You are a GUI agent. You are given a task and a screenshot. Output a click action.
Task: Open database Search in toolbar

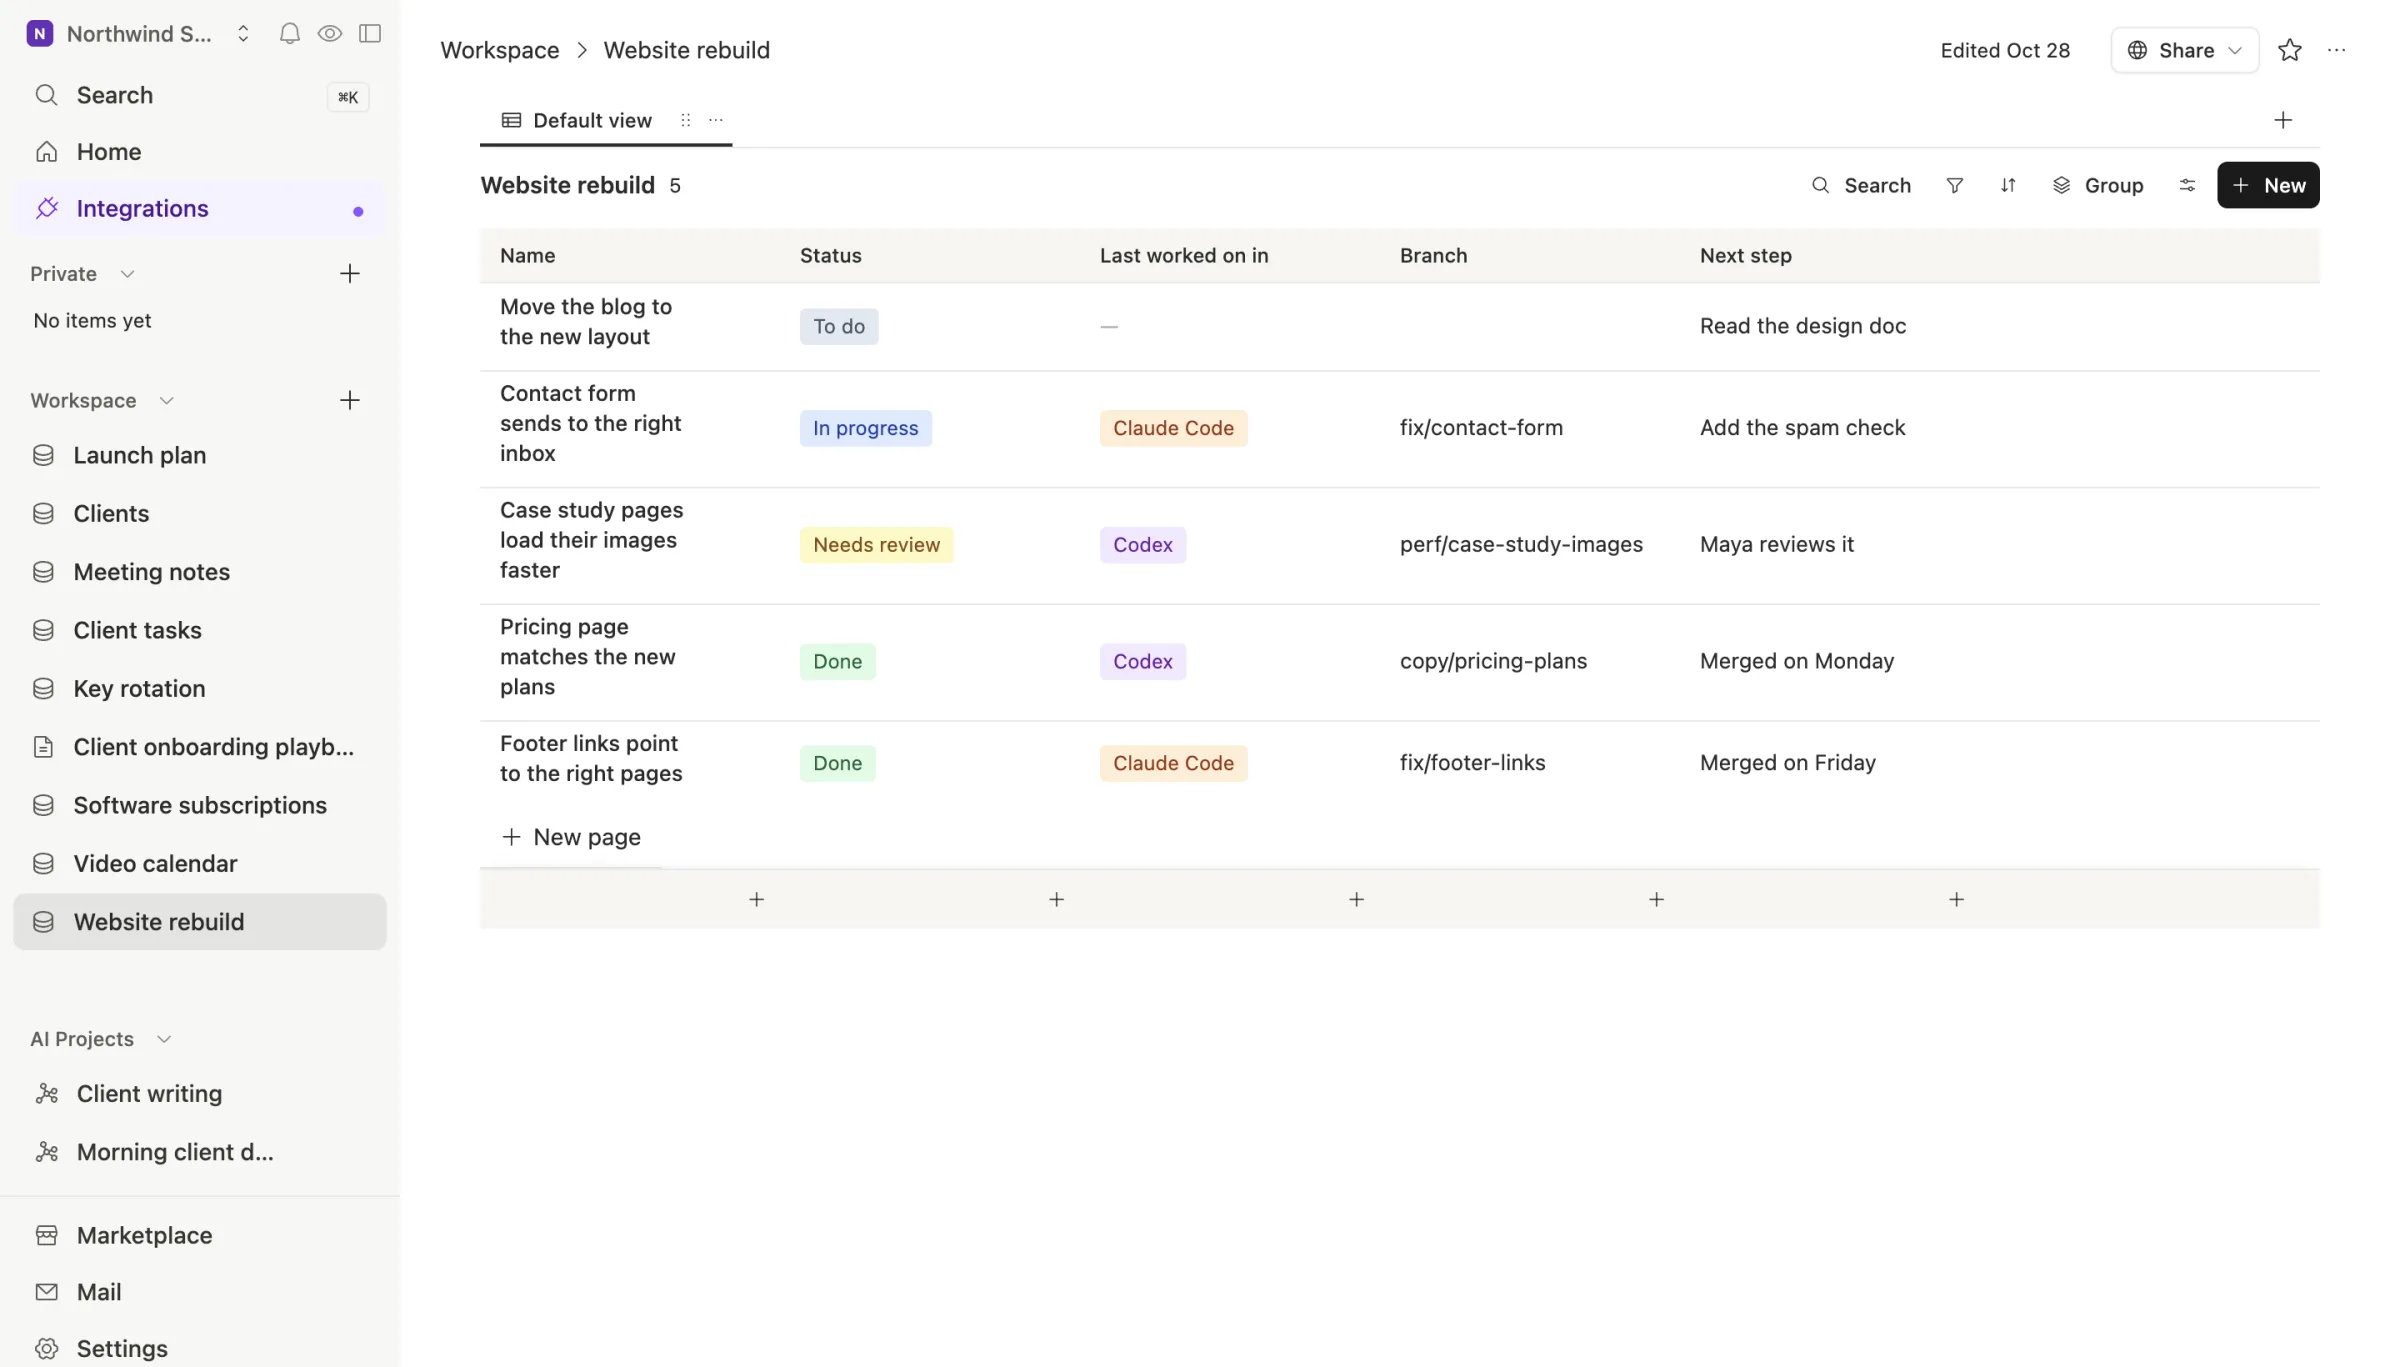(1861, 186)
